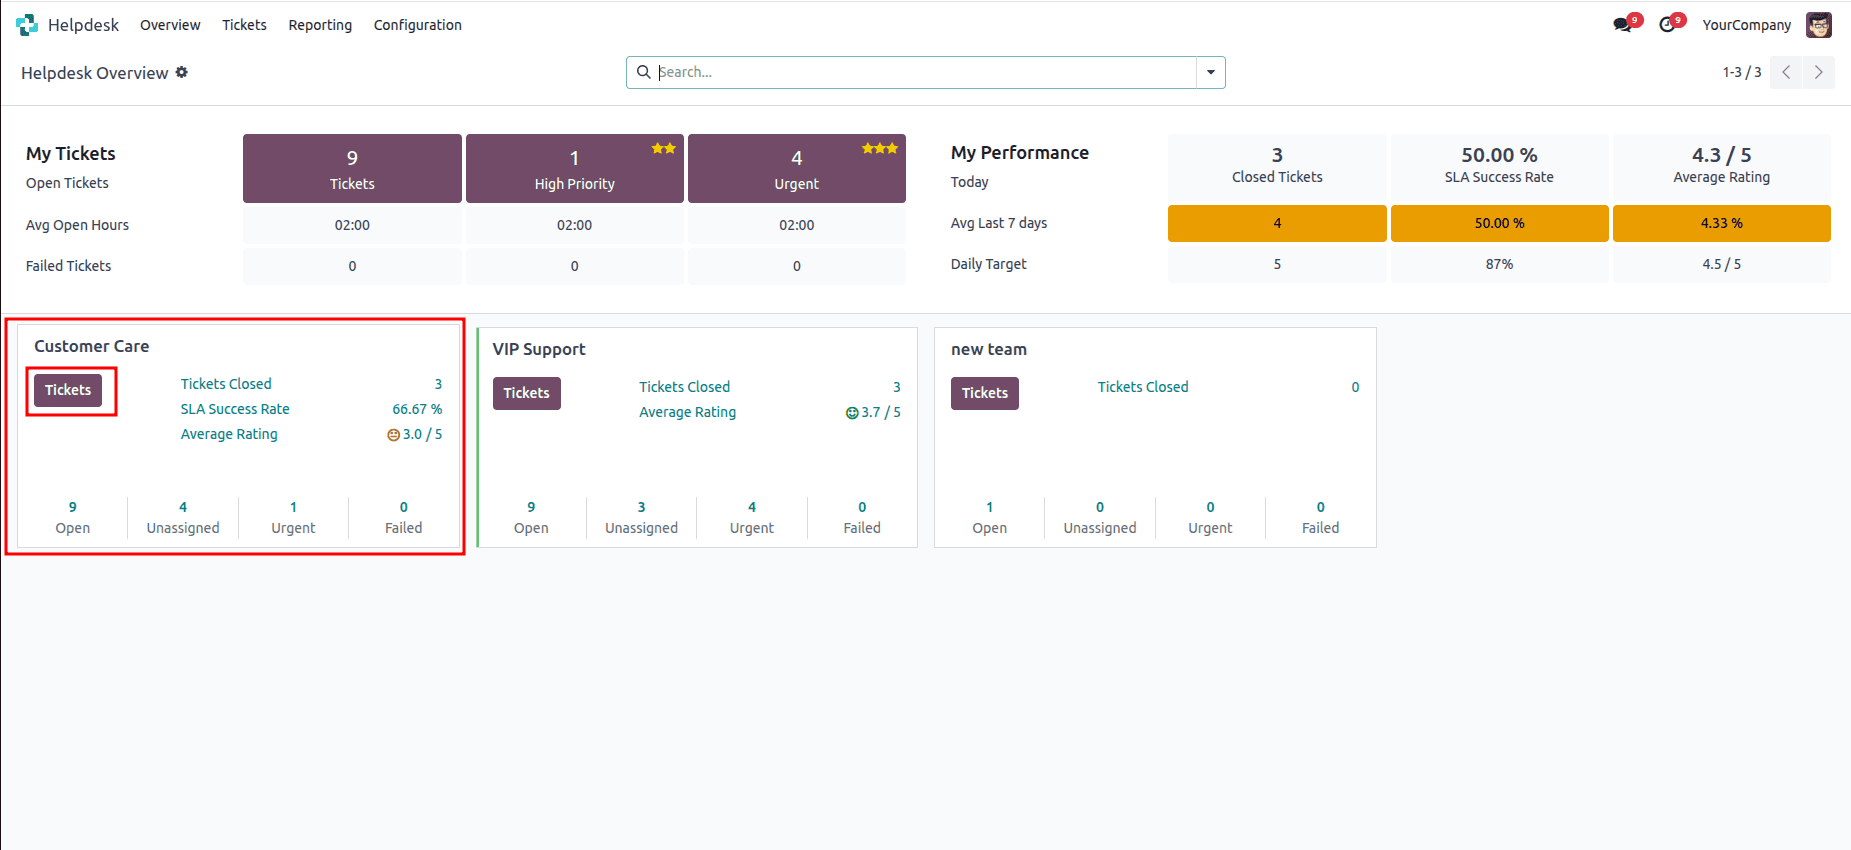
Task: Click the face icon next to 3.0 / 5
Action: click(393, 435)
